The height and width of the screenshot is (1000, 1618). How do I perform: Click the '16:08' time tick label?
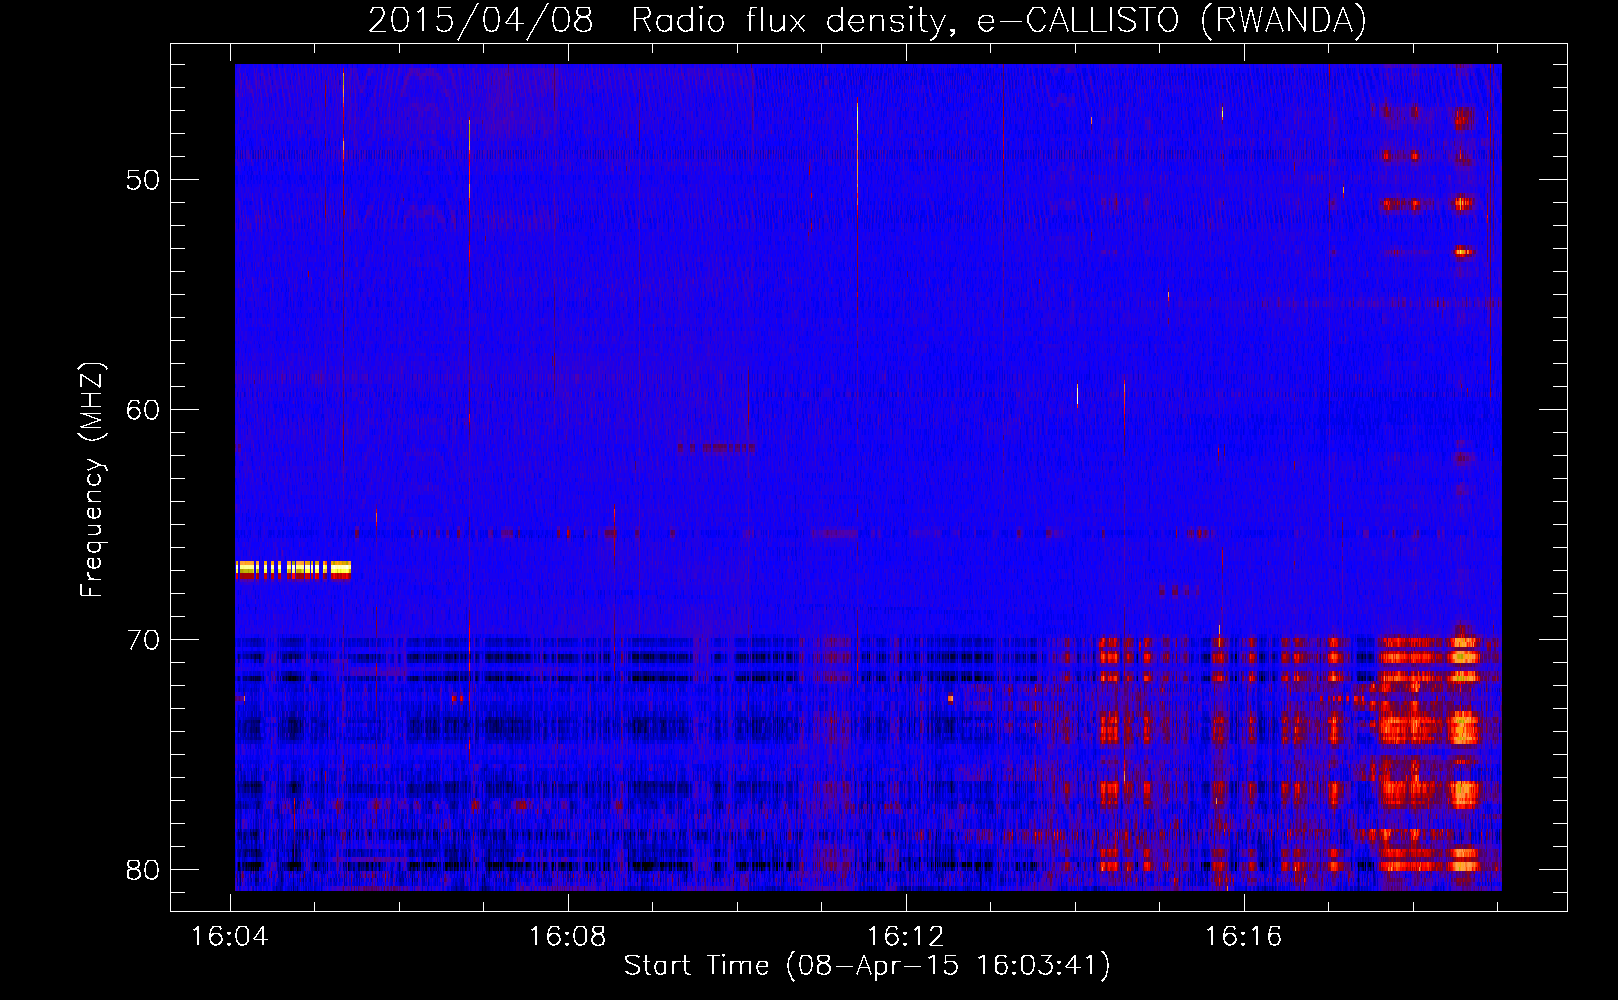point(568,937)
